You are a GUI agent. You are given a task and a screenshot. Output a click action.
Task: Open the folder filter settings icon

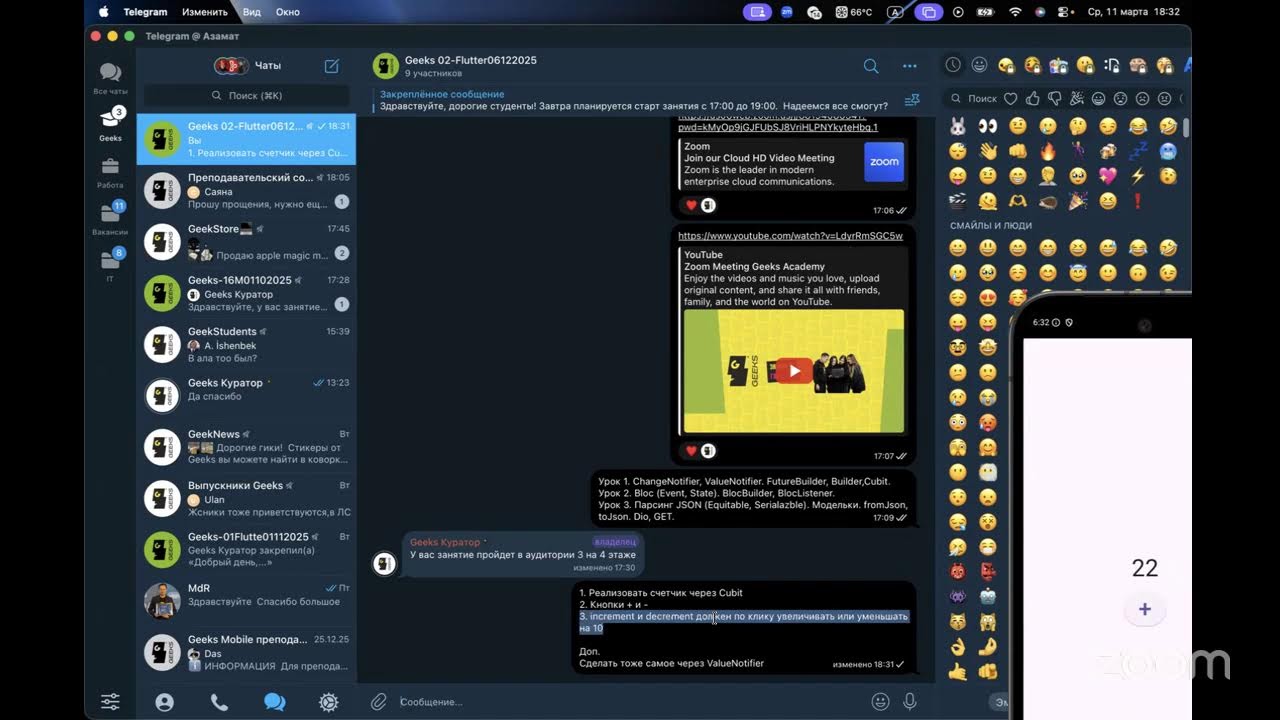110,702
